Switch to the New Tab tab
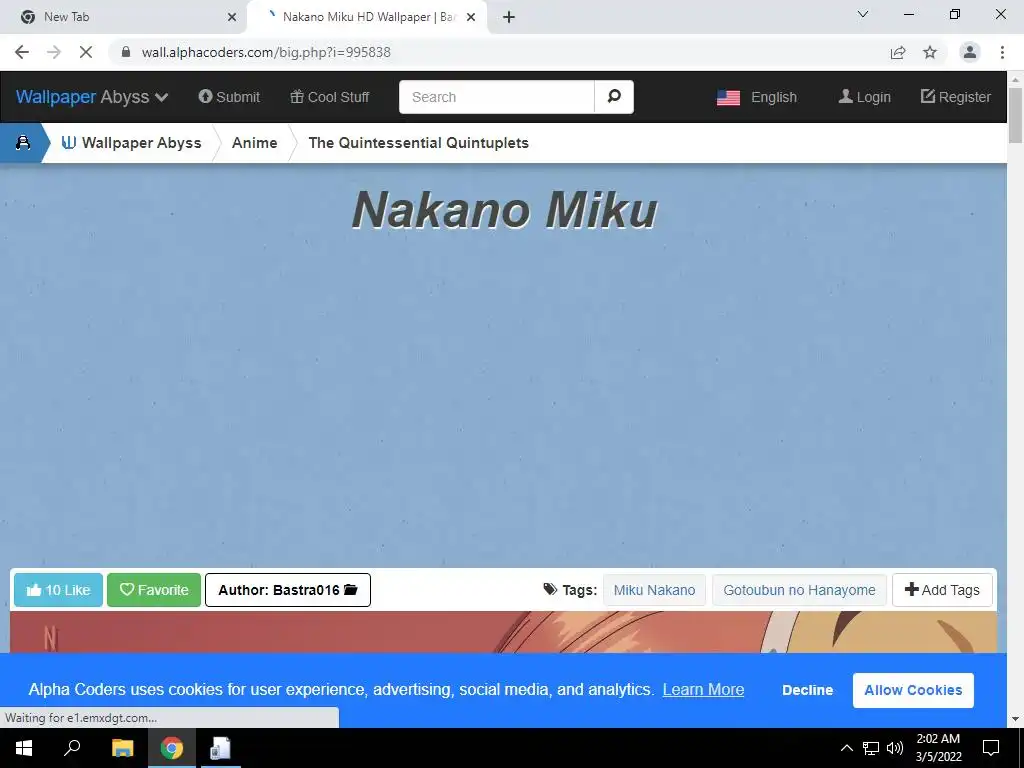Viewport: 1024px width, 768px height. (x=124, y=17)
